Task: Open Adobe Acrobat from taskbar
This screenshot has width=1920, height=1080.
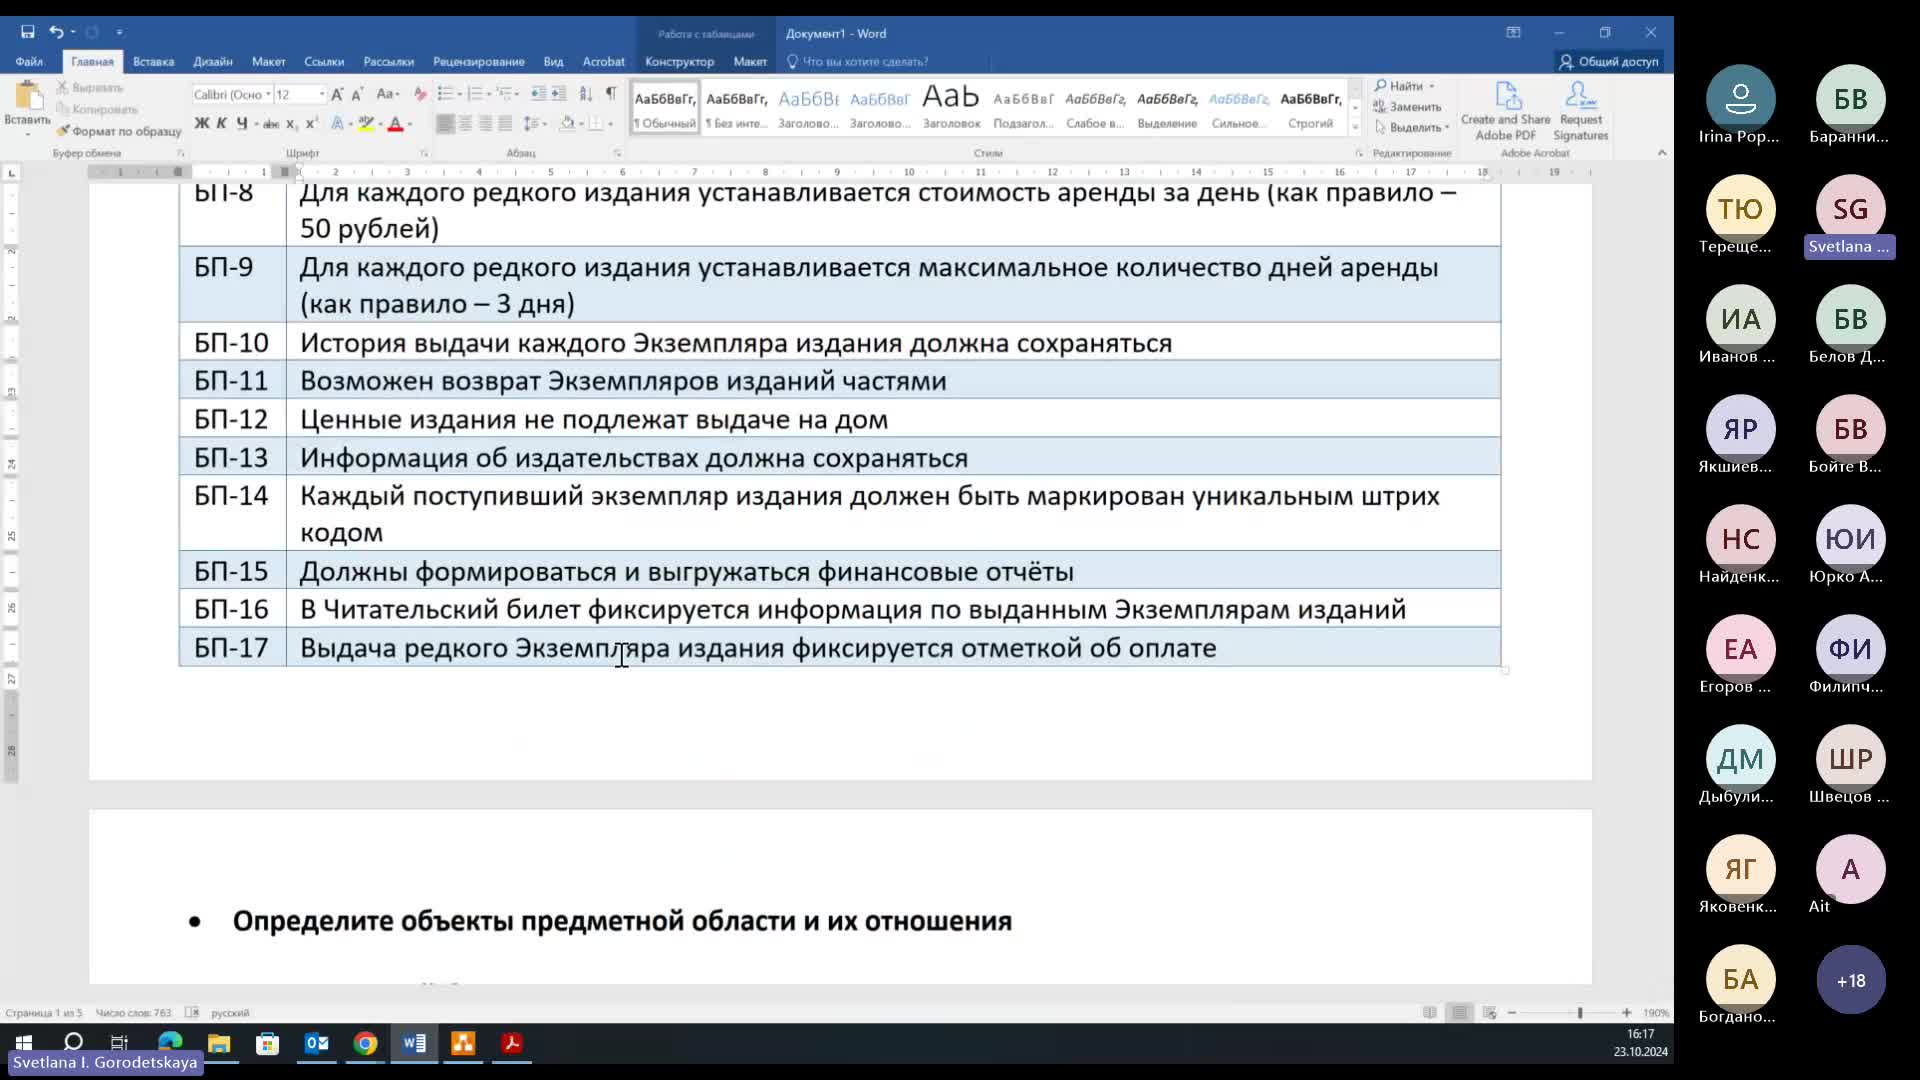Action: click(512, 1043)
